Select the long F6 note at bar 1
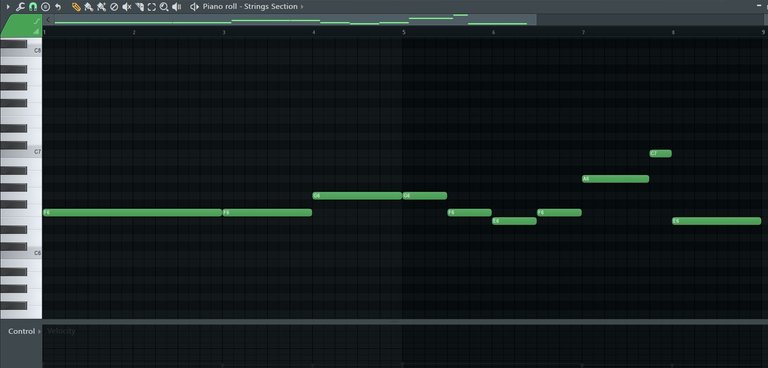Screen dimensions: 768x368 132,213
